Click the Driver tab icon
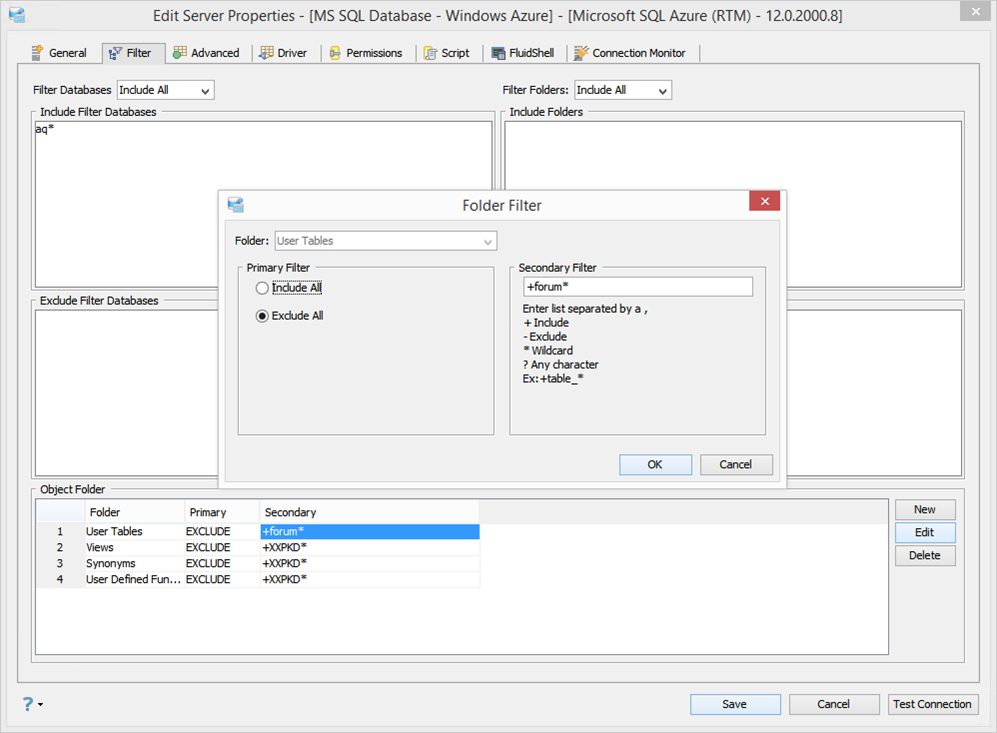997x733 pixels. [x=266, y=53]
